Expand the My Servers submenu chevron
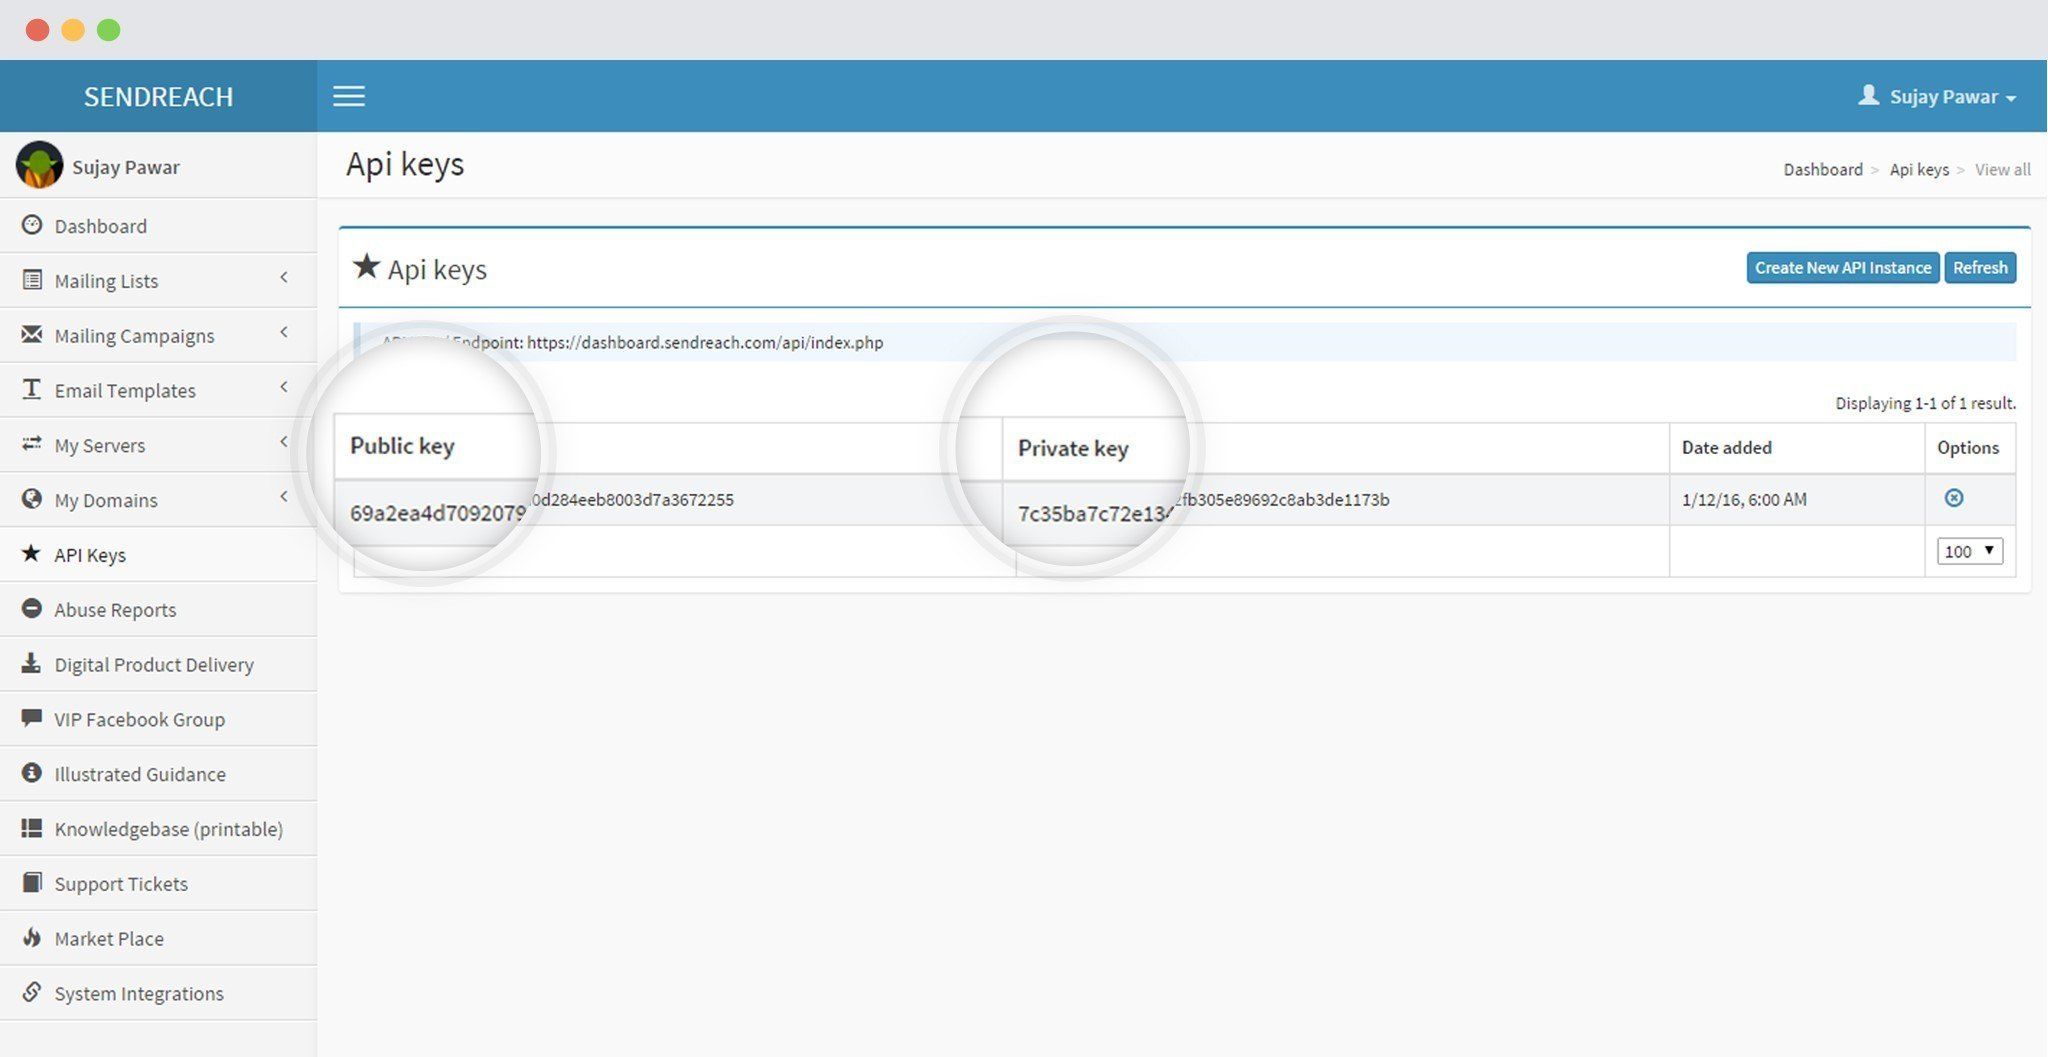 click(284, 441)
